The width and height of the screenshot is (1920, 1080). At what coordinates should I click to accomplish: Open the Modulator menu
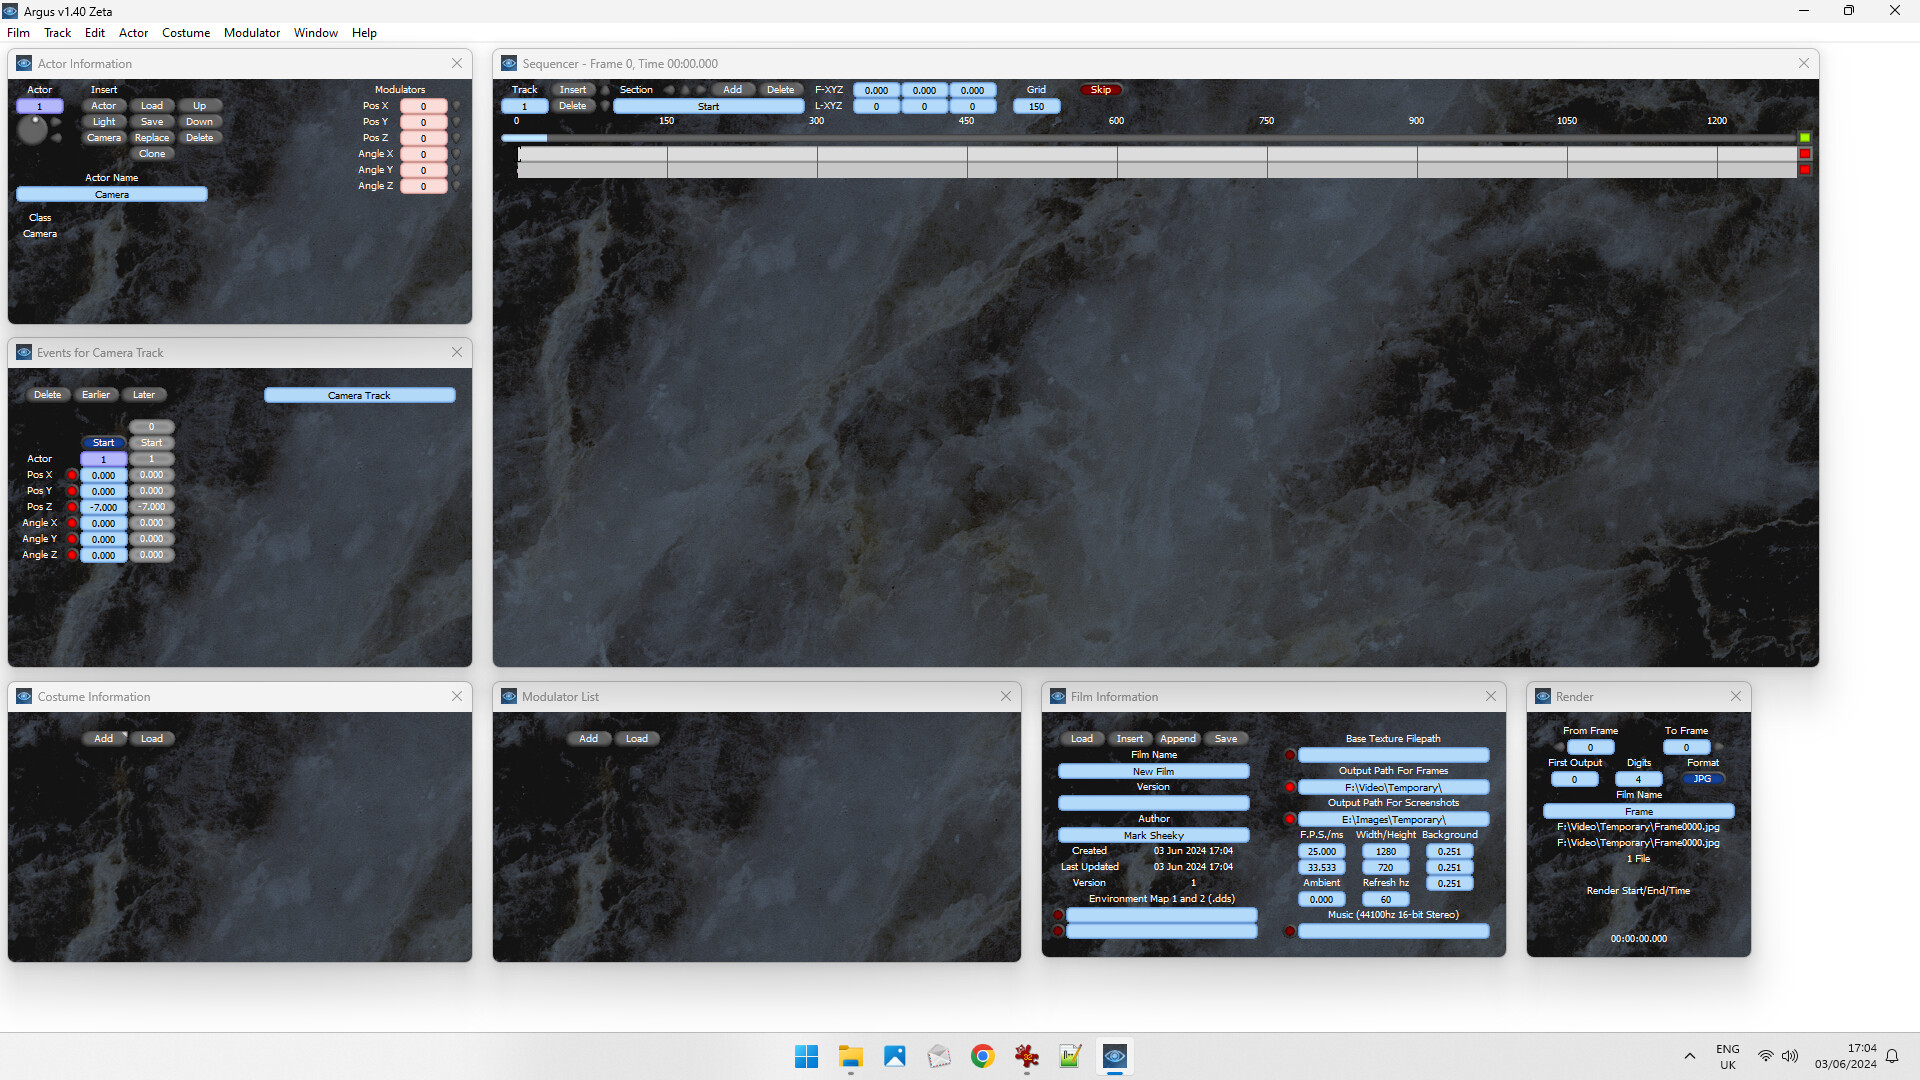click(251, 33)
